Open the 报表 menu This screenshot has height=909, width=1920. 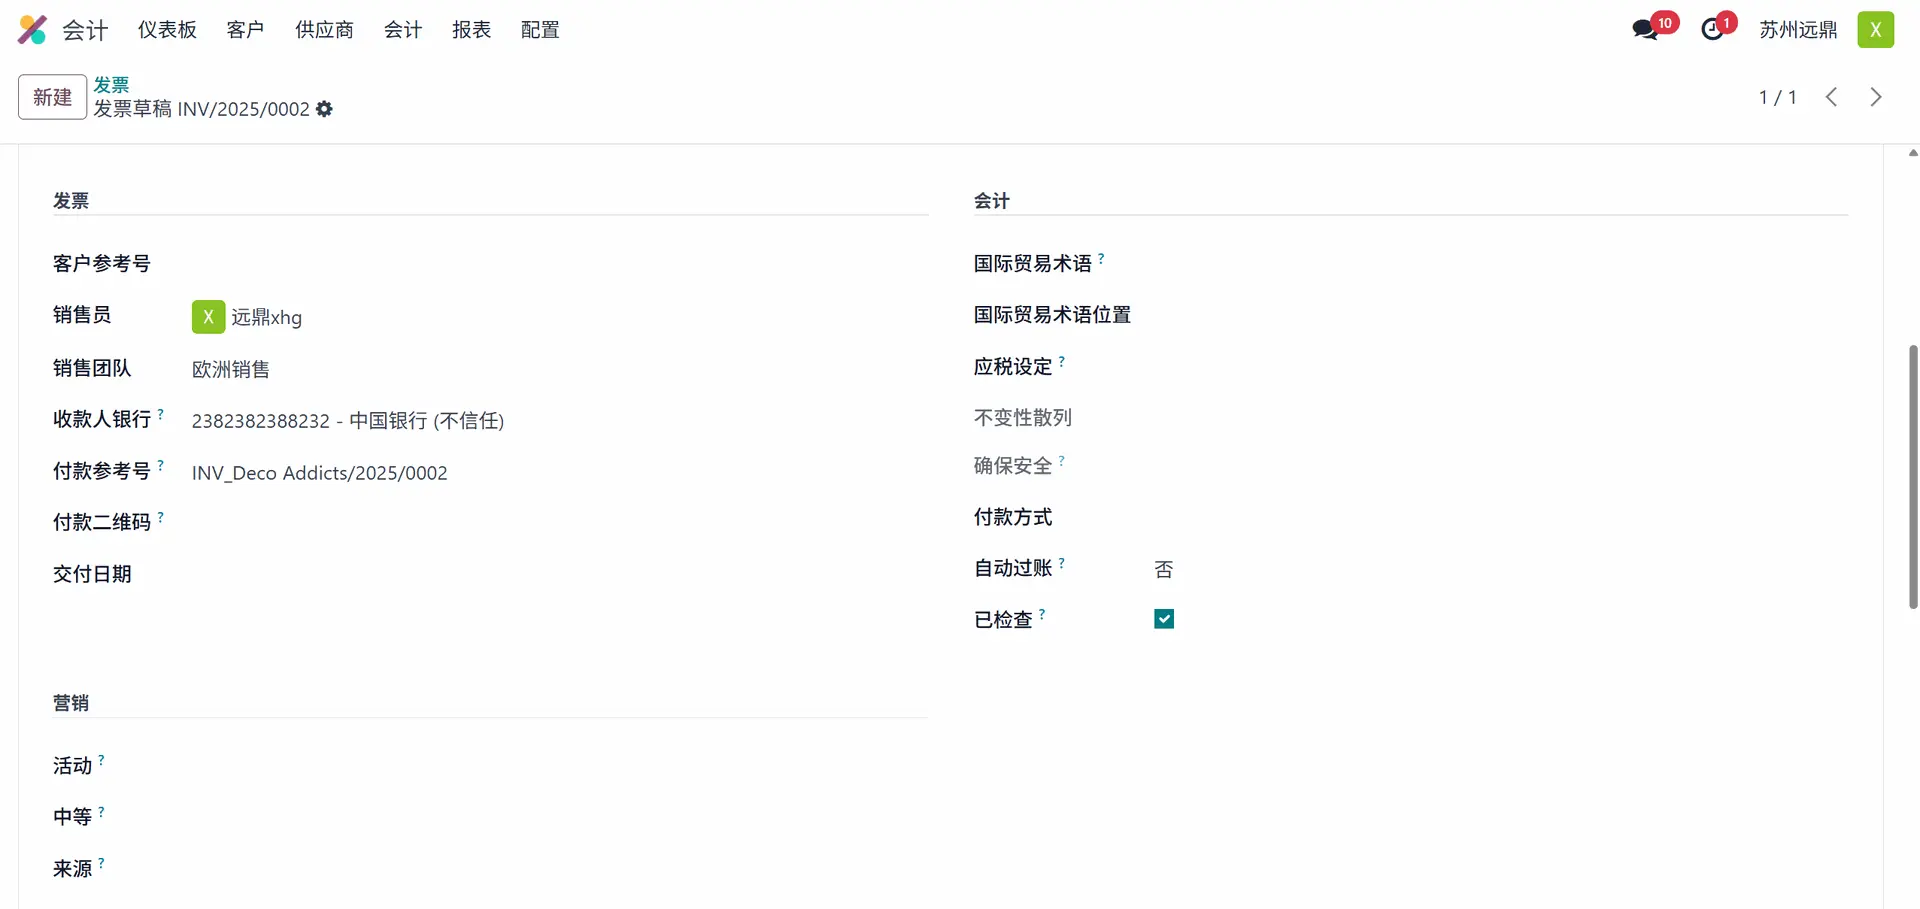click(471, 30)
